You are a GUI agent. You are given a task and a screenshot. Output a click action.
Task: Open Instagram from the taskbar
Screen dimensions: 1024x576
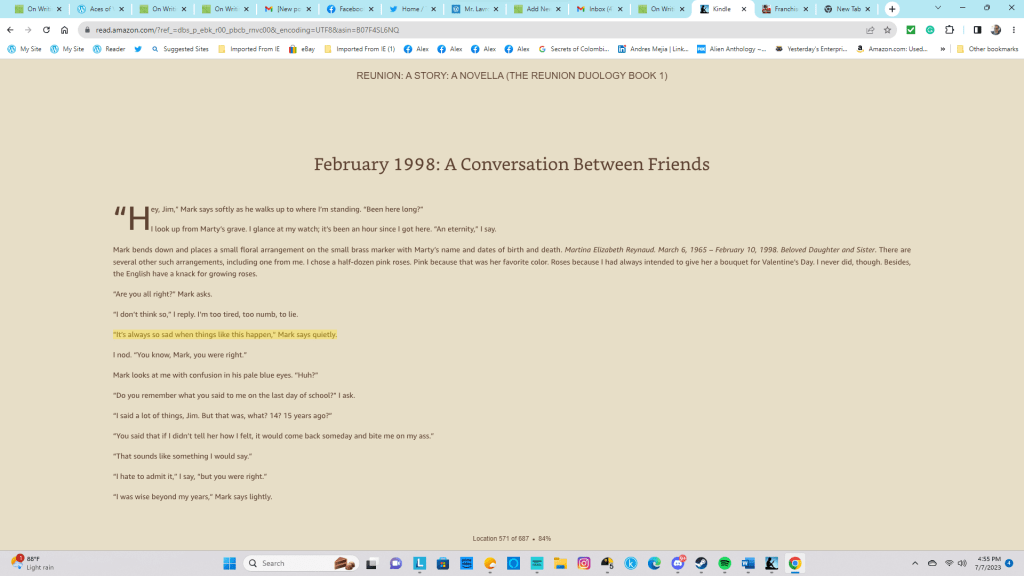point(584,563)
